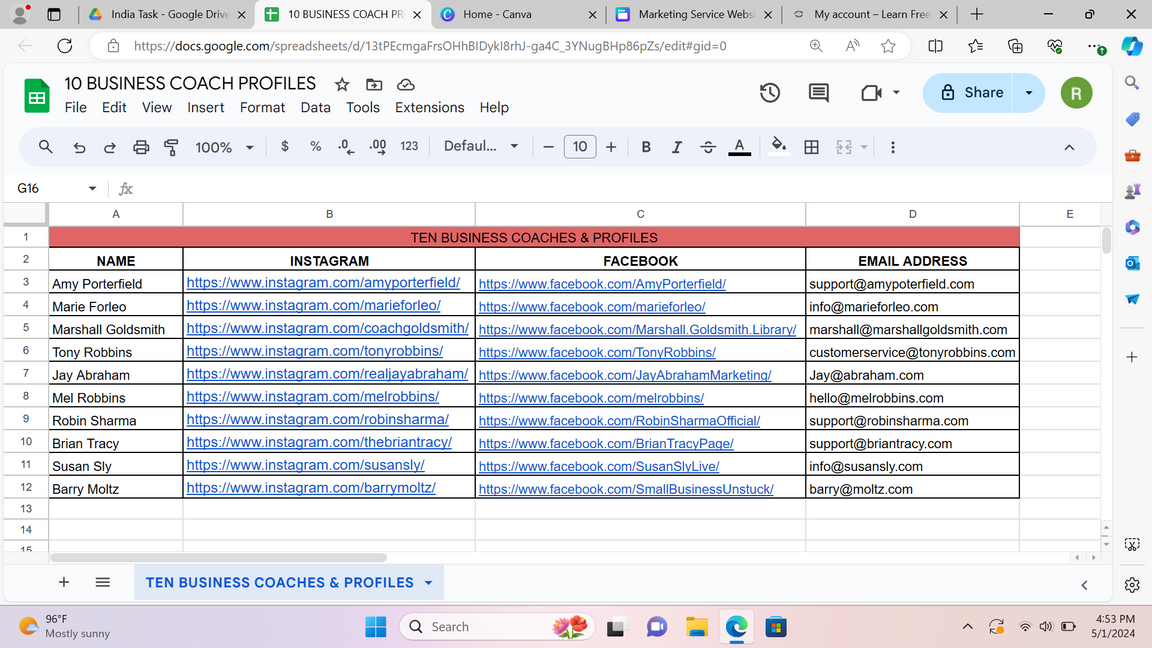Toggle strikethrough formatting
Screen dimensions: 1152x648
(x=708, y=147)
